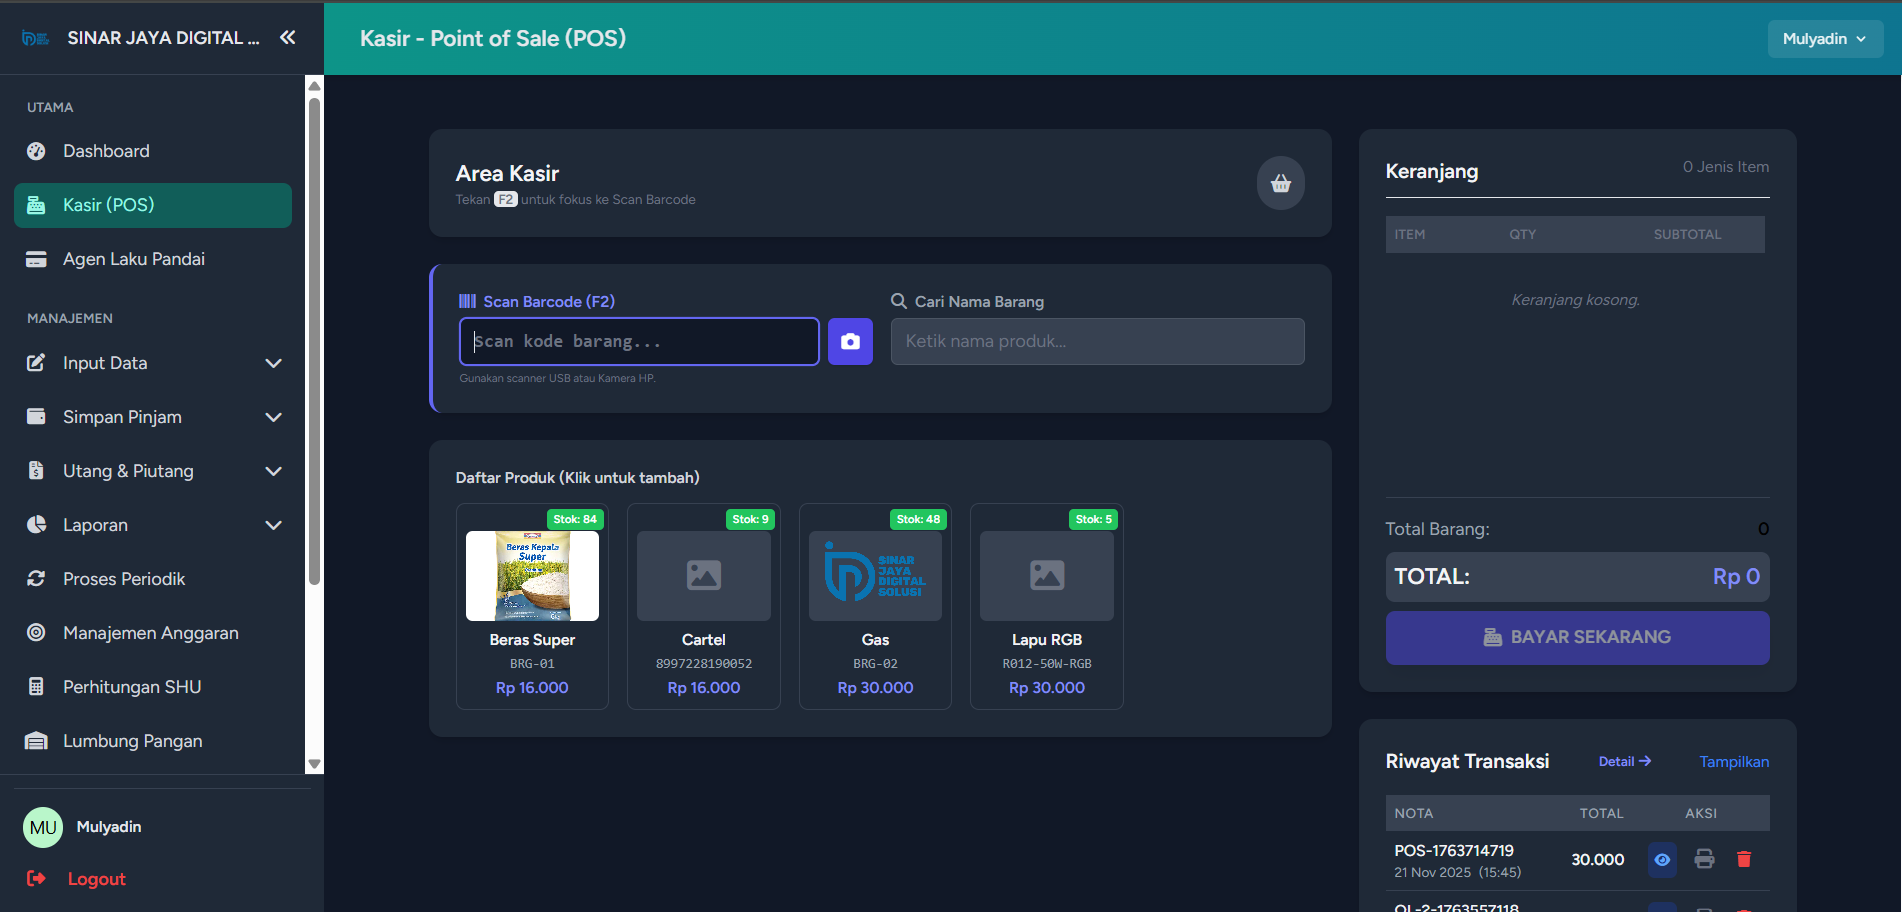Open Agen Laku Pandai menu item

[133, 259]
